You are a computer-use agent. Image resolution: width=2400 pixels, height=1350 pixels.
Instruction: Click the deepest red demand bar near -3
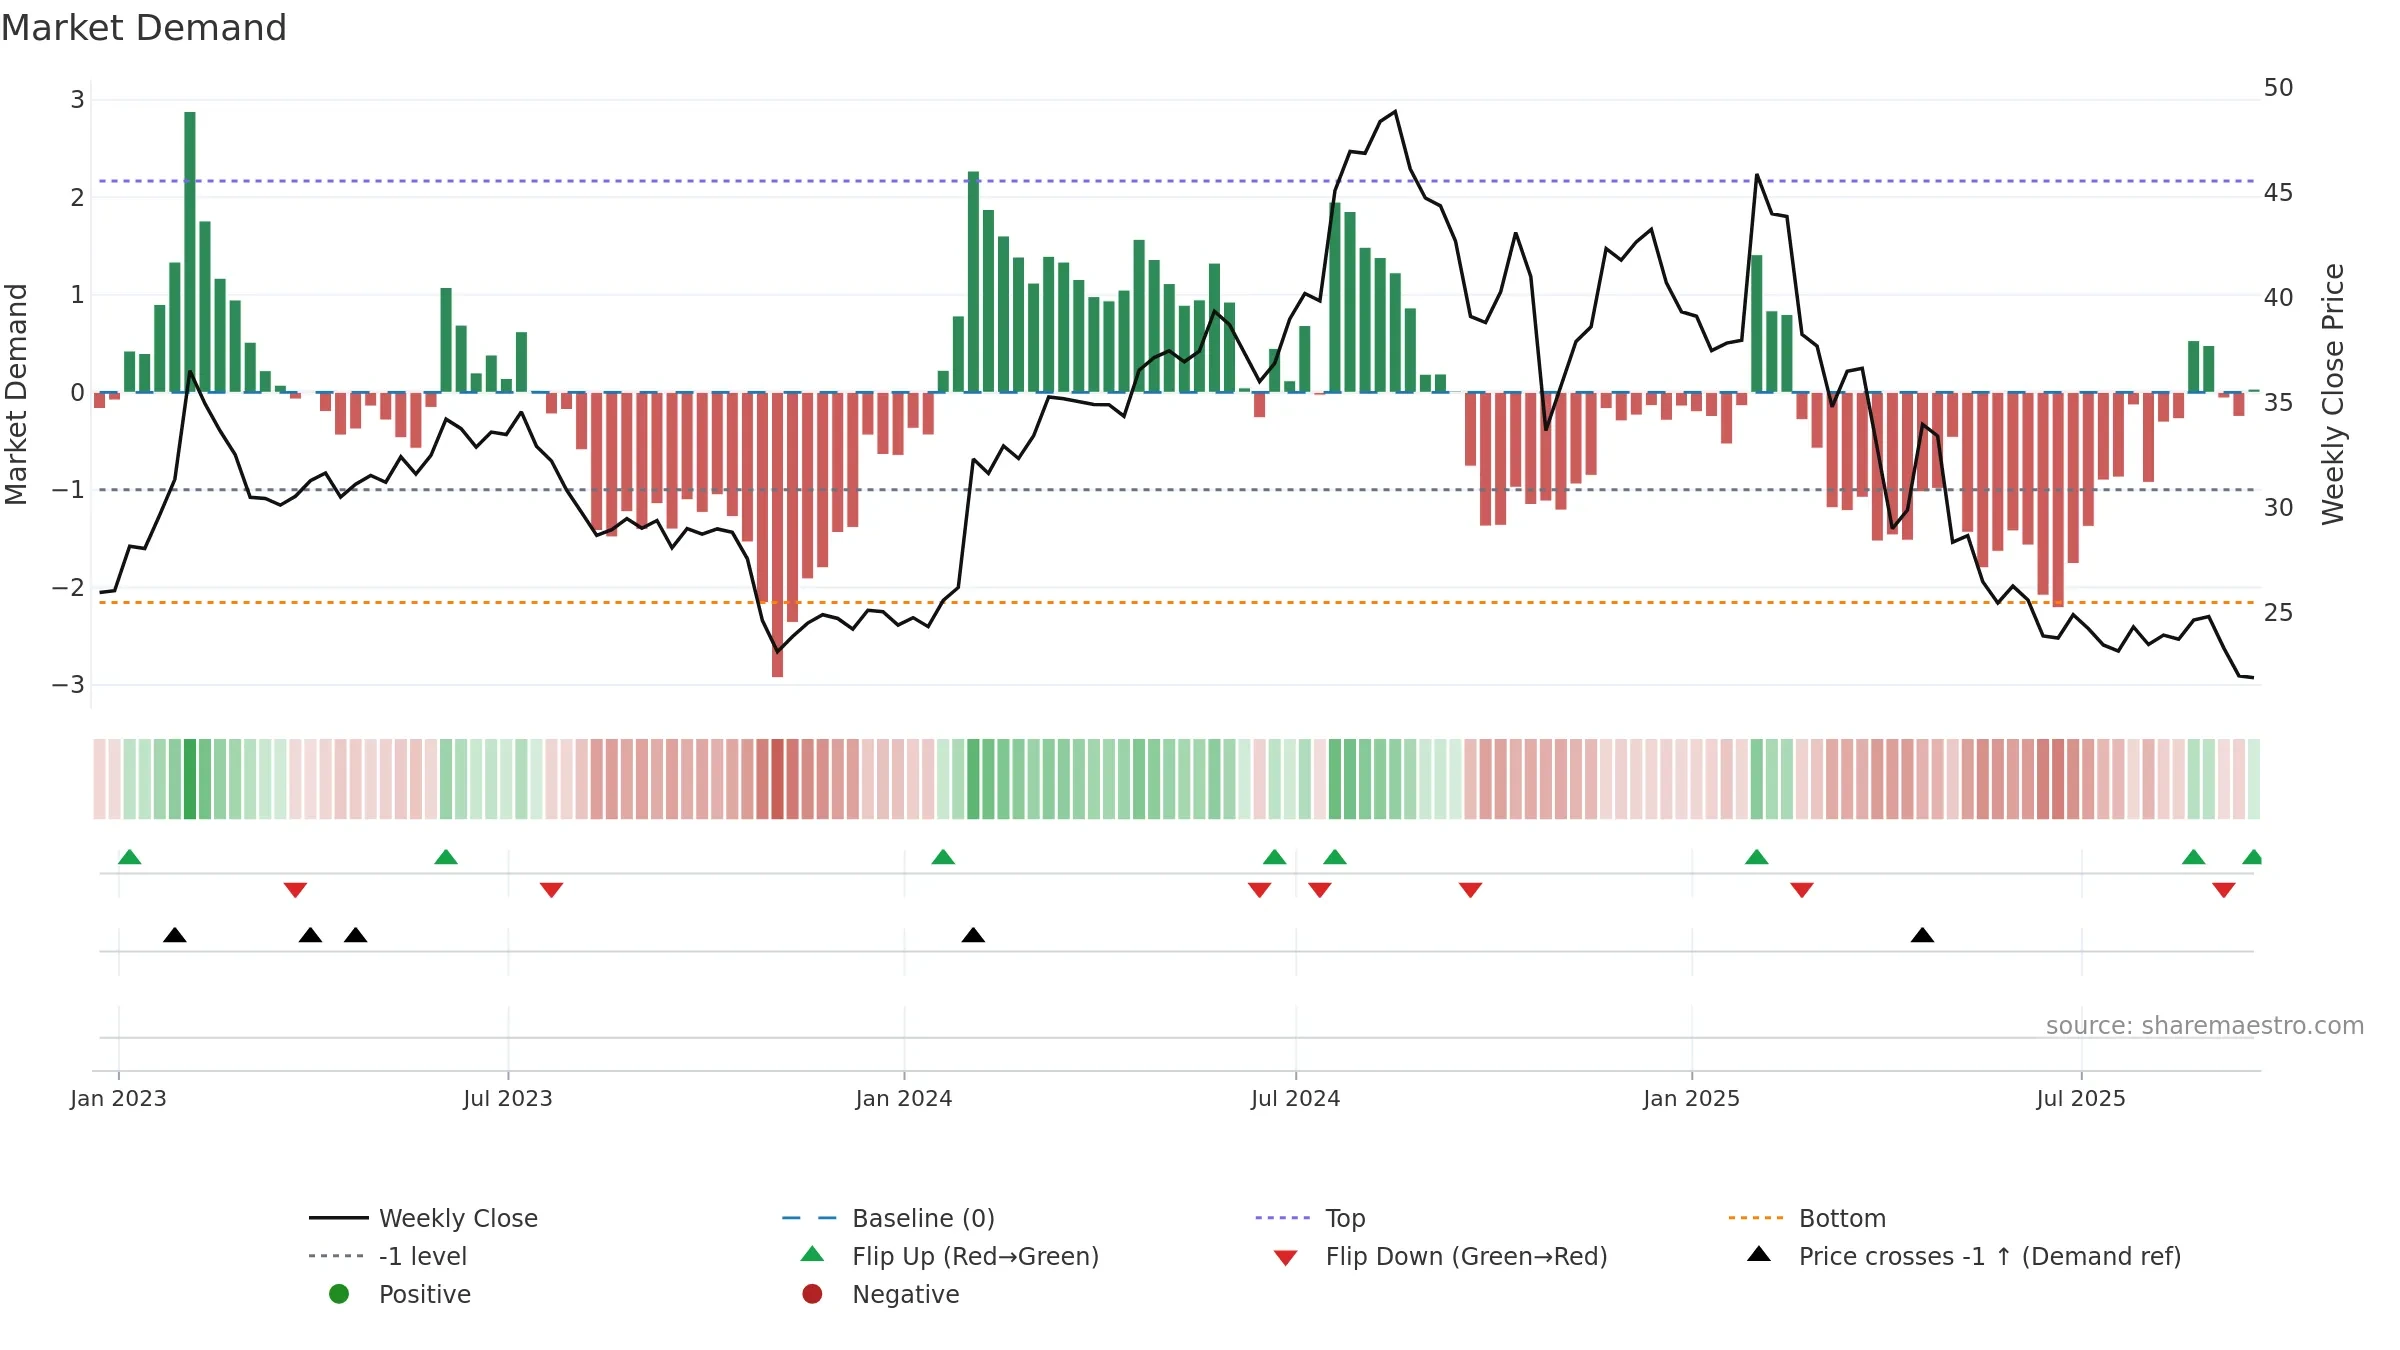point(778,535)
